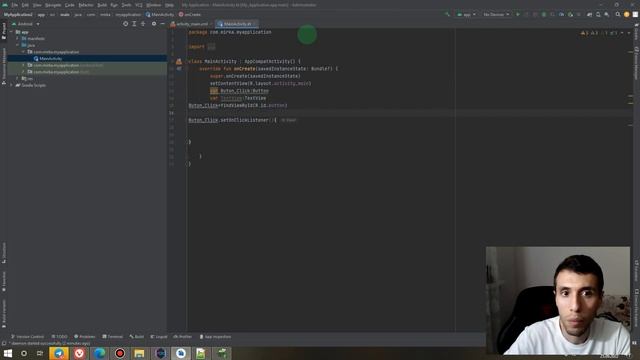Expand the Gradle Scripts node

pos(11,85)
